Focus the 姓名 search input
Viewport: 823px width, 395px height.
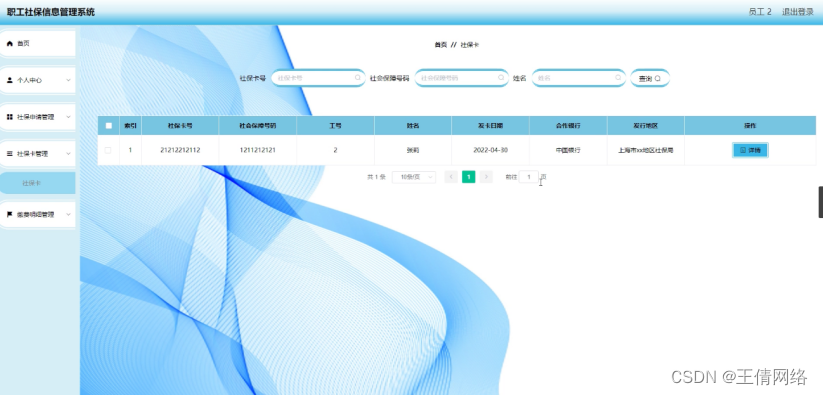(x=578, y=78)
